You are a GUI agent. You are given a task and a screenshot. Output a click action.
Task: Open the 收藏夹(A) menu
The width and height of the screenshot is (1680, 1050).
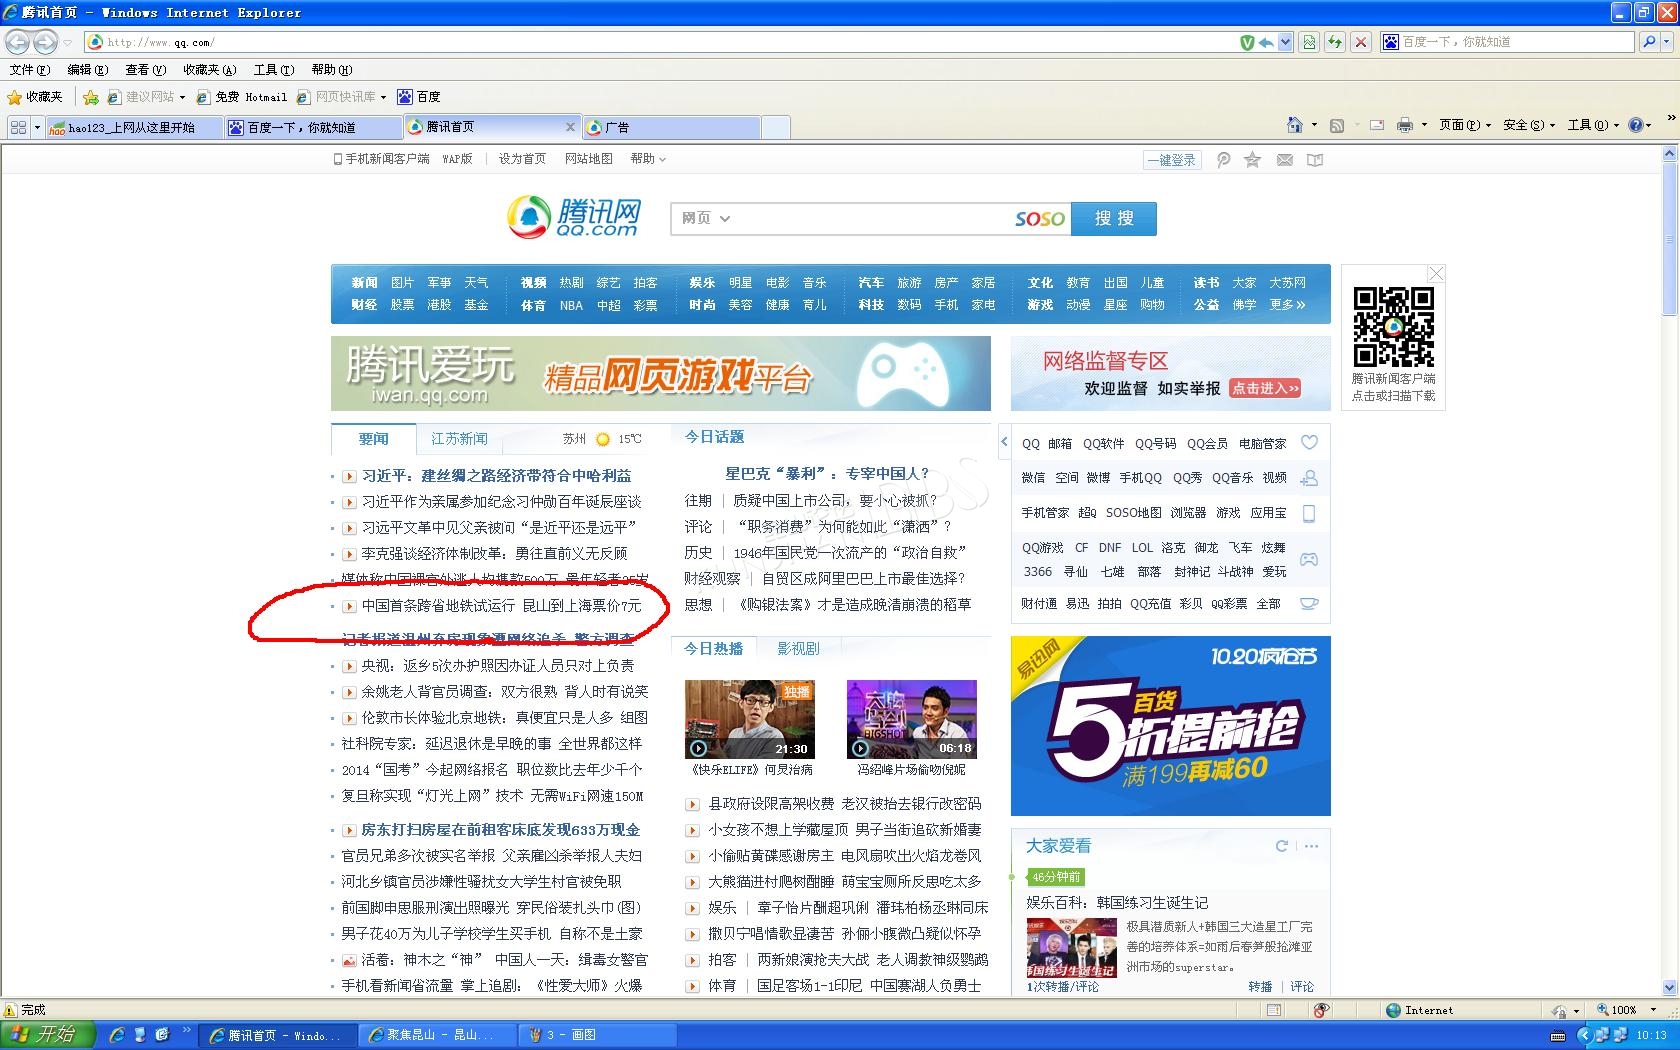[210, 70]
